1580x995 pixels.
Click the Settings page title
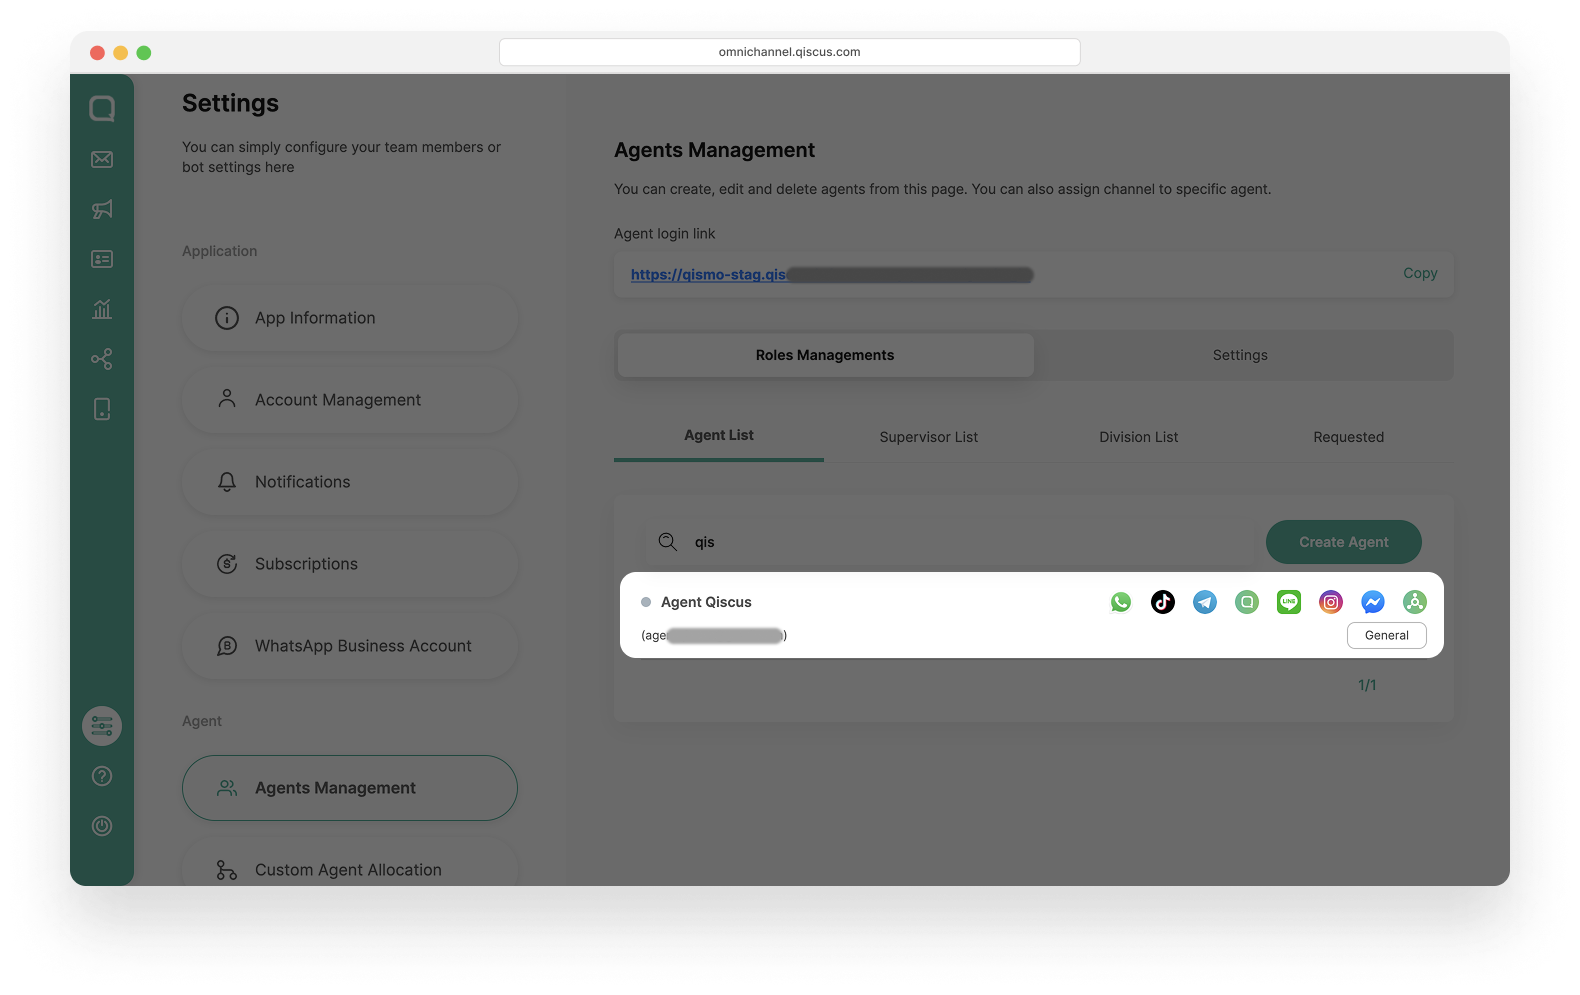(x=230, y=103)
